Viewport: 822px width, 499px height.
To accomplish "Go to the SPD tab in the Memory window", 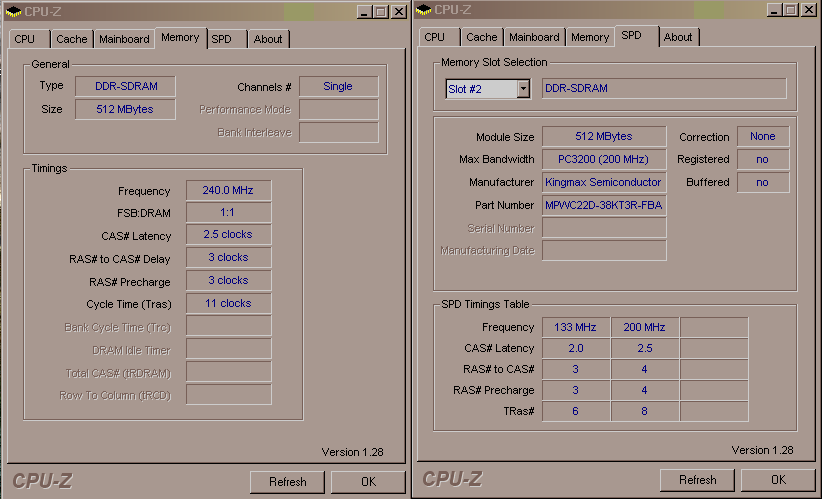I will [x=222, y=39].
